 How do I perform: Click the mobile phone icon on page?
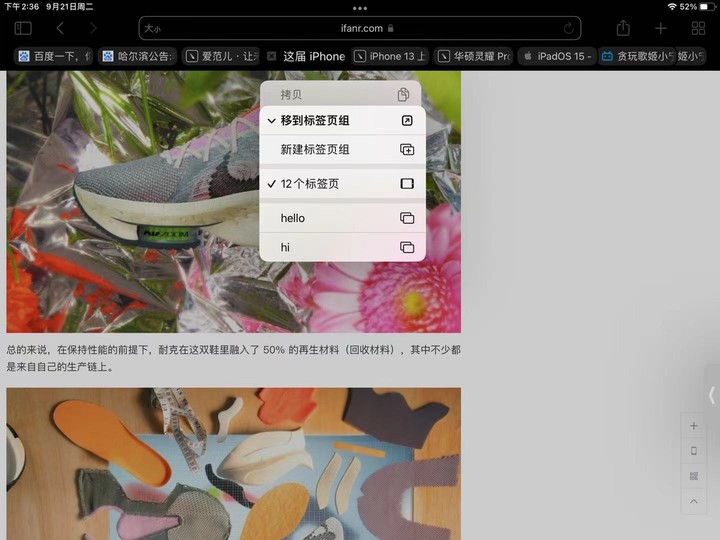(694, 451)
